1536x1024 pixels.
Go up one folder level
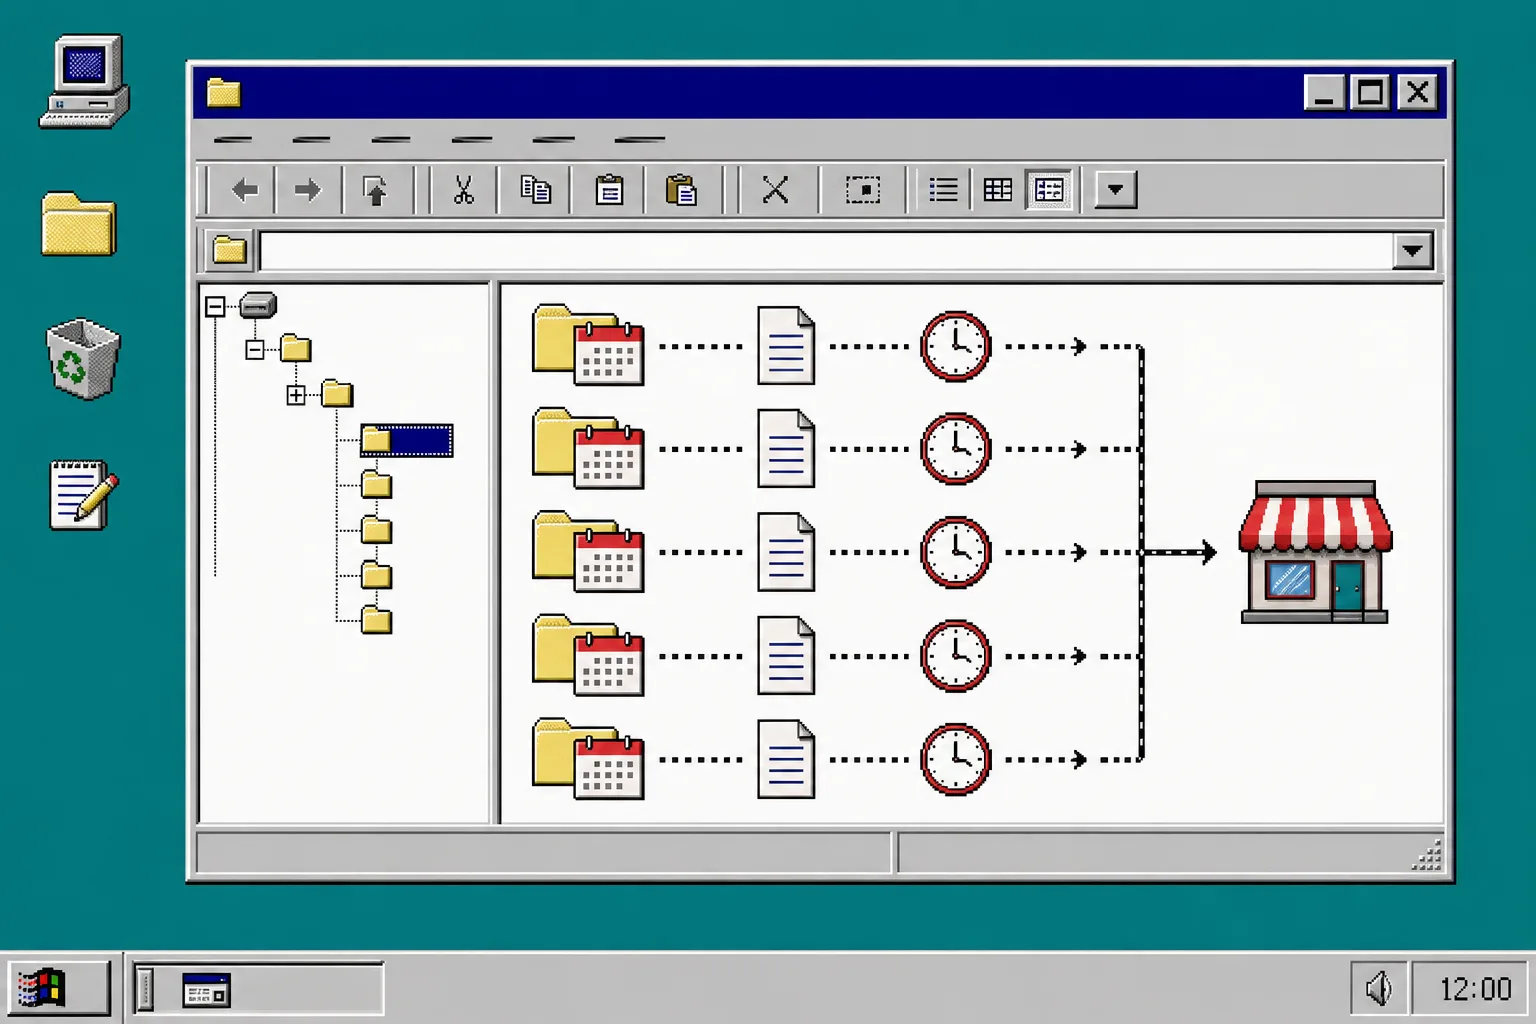tap(376, 190)
